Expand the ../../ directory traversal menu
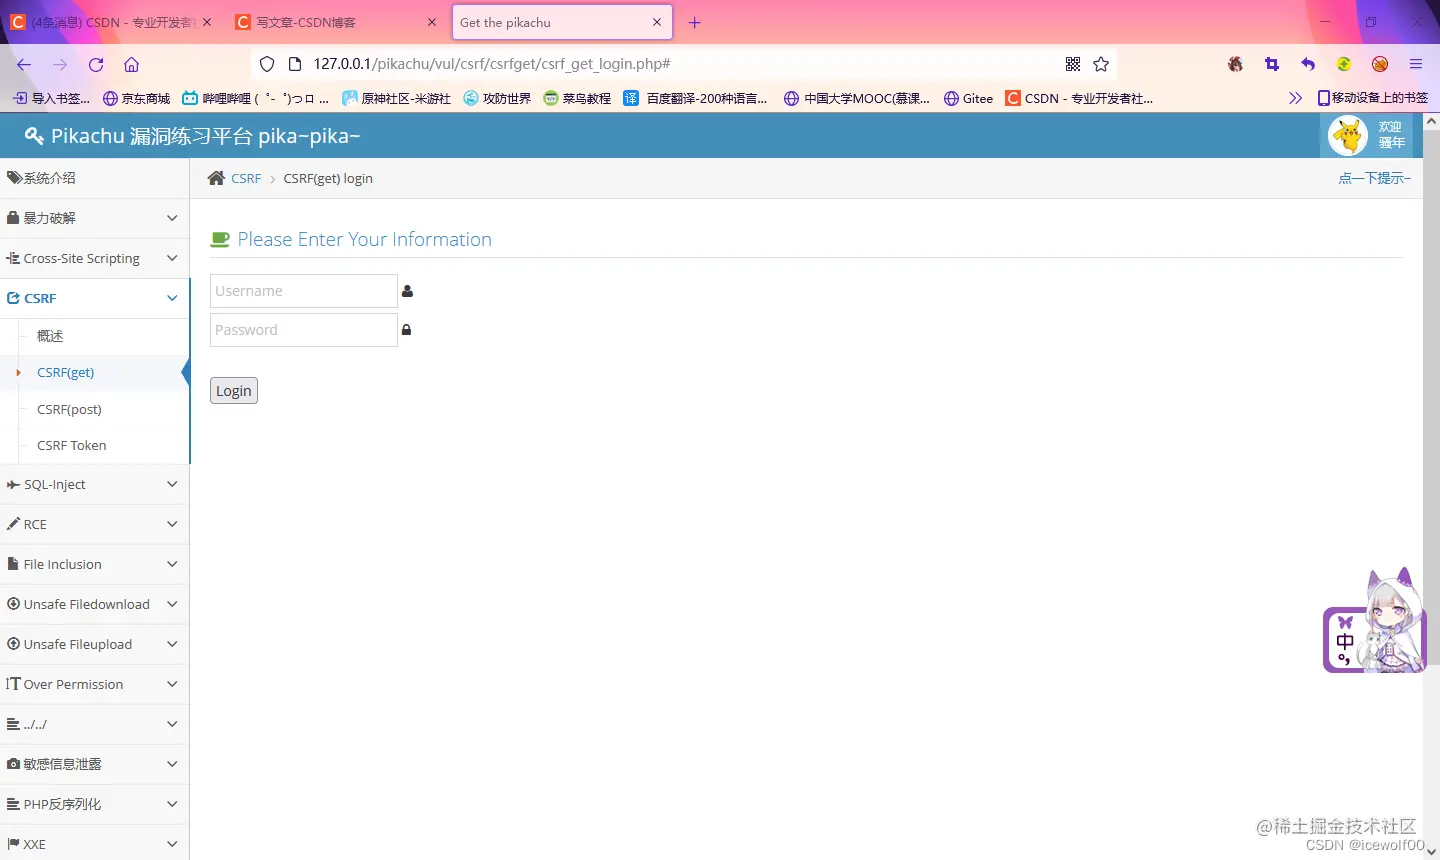1440x860 pixels. click(x=94, y=724)
